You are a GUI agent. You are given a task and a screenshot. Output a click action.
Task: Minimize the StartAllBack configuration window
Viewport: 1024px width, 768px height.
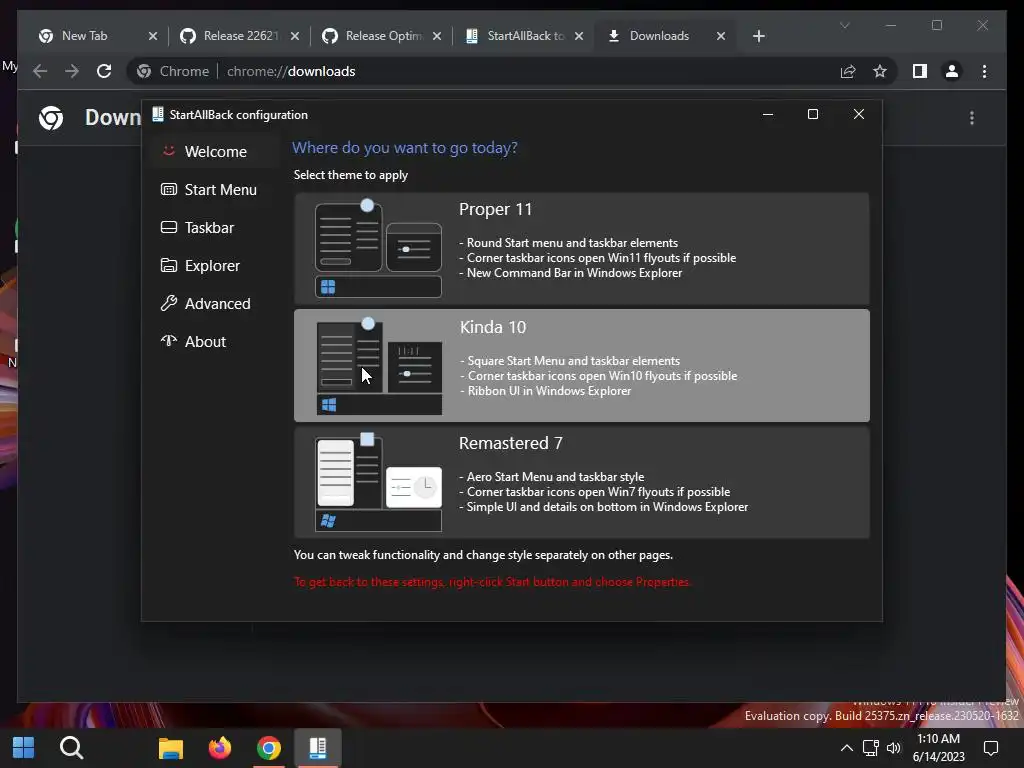768,114
